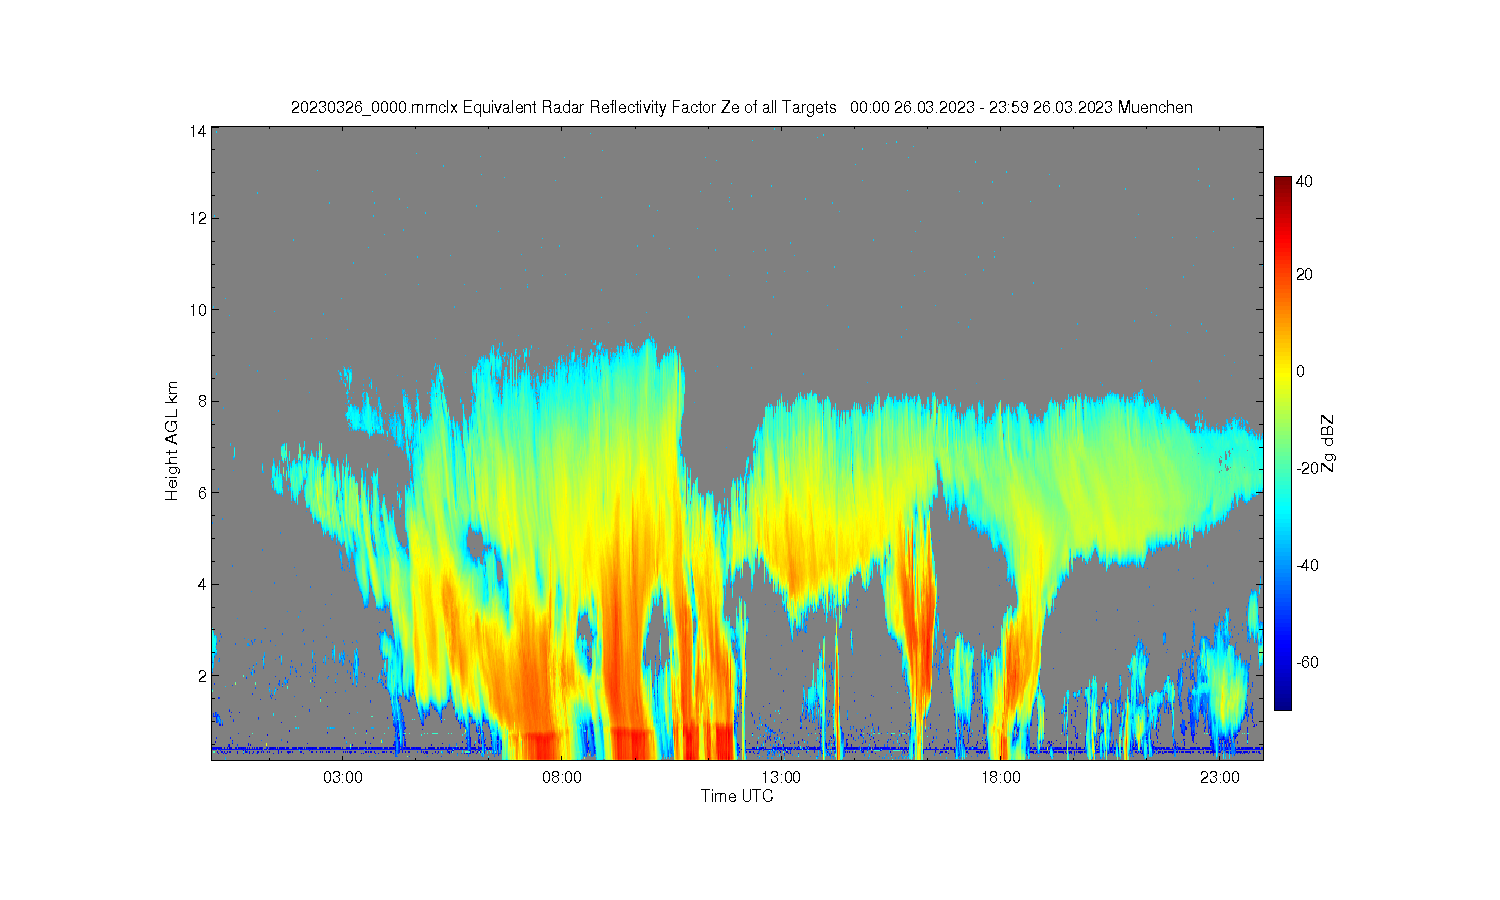The height and width of the screenshot is (900, 1500).
Task: Click the height tick label 10
Action: (199, 310)
